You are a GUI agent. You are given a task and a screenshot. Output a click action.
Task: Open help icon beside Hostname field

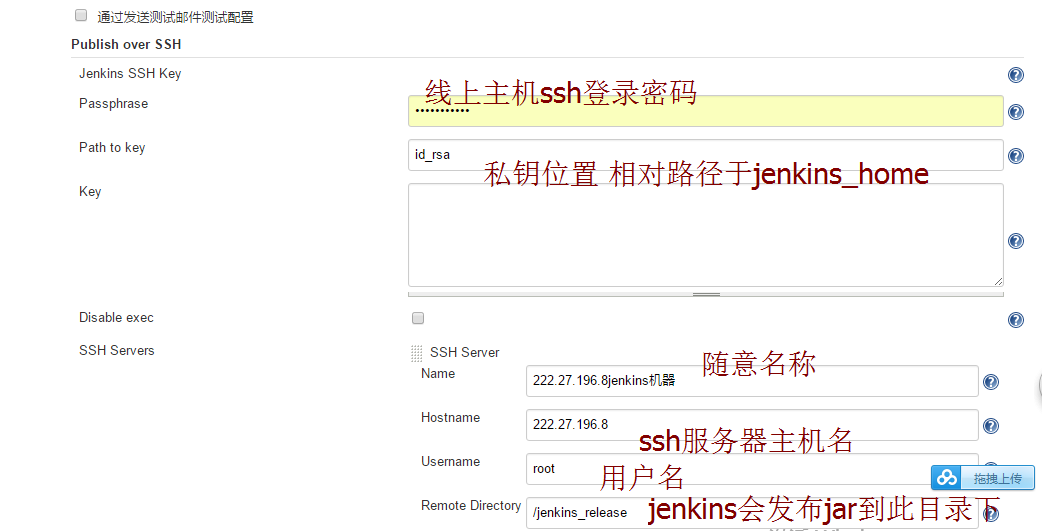pos(990,425)
